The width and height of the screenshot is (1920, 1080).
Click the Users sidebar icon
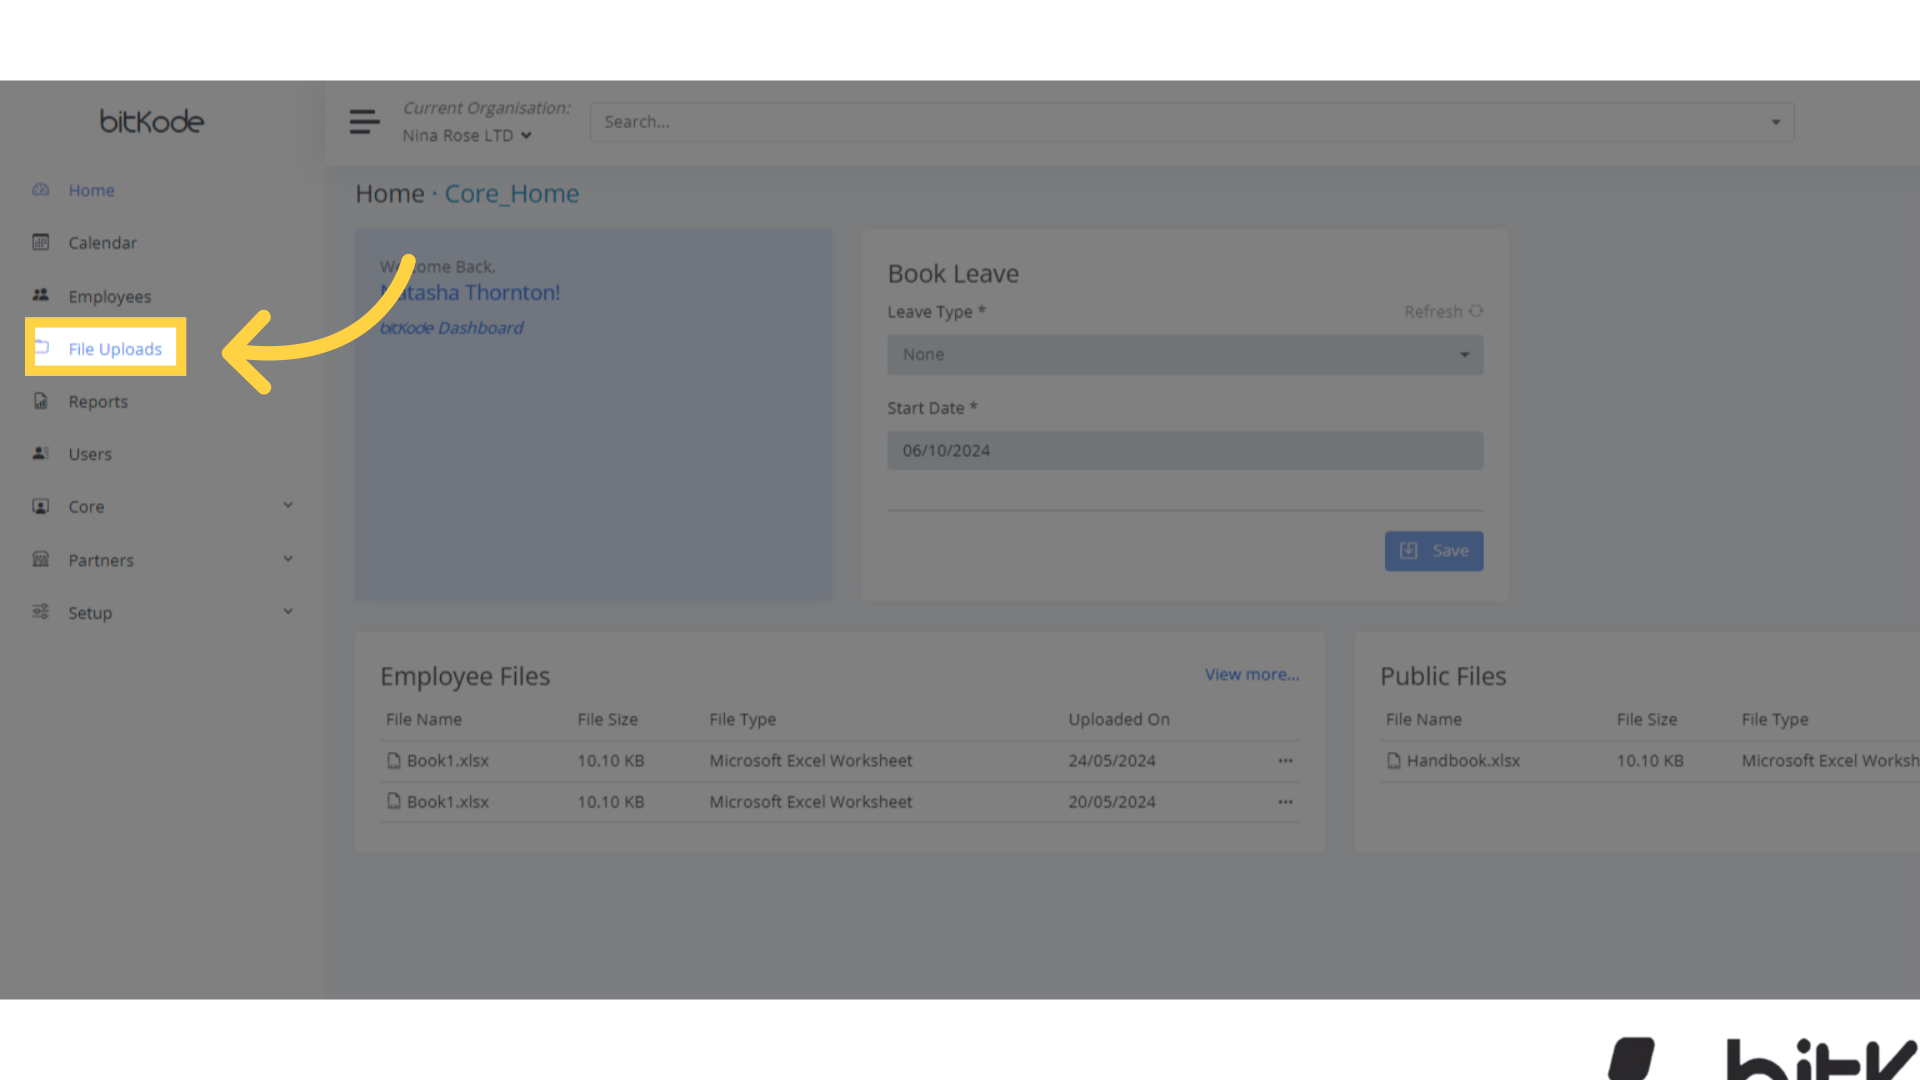(x=40, y=453)
